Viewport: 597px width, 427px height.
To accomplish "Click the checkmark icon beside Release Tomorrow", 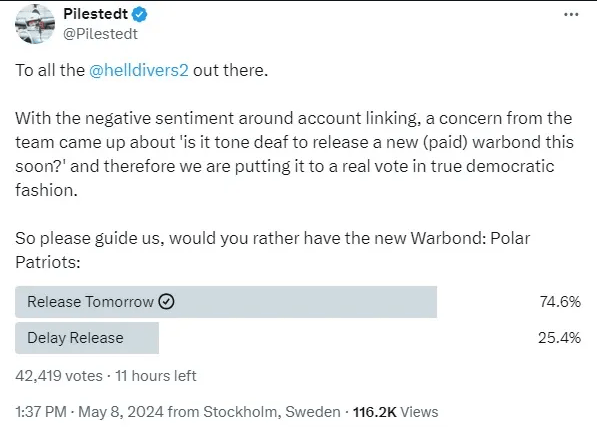I will click(x=166, y=301).
